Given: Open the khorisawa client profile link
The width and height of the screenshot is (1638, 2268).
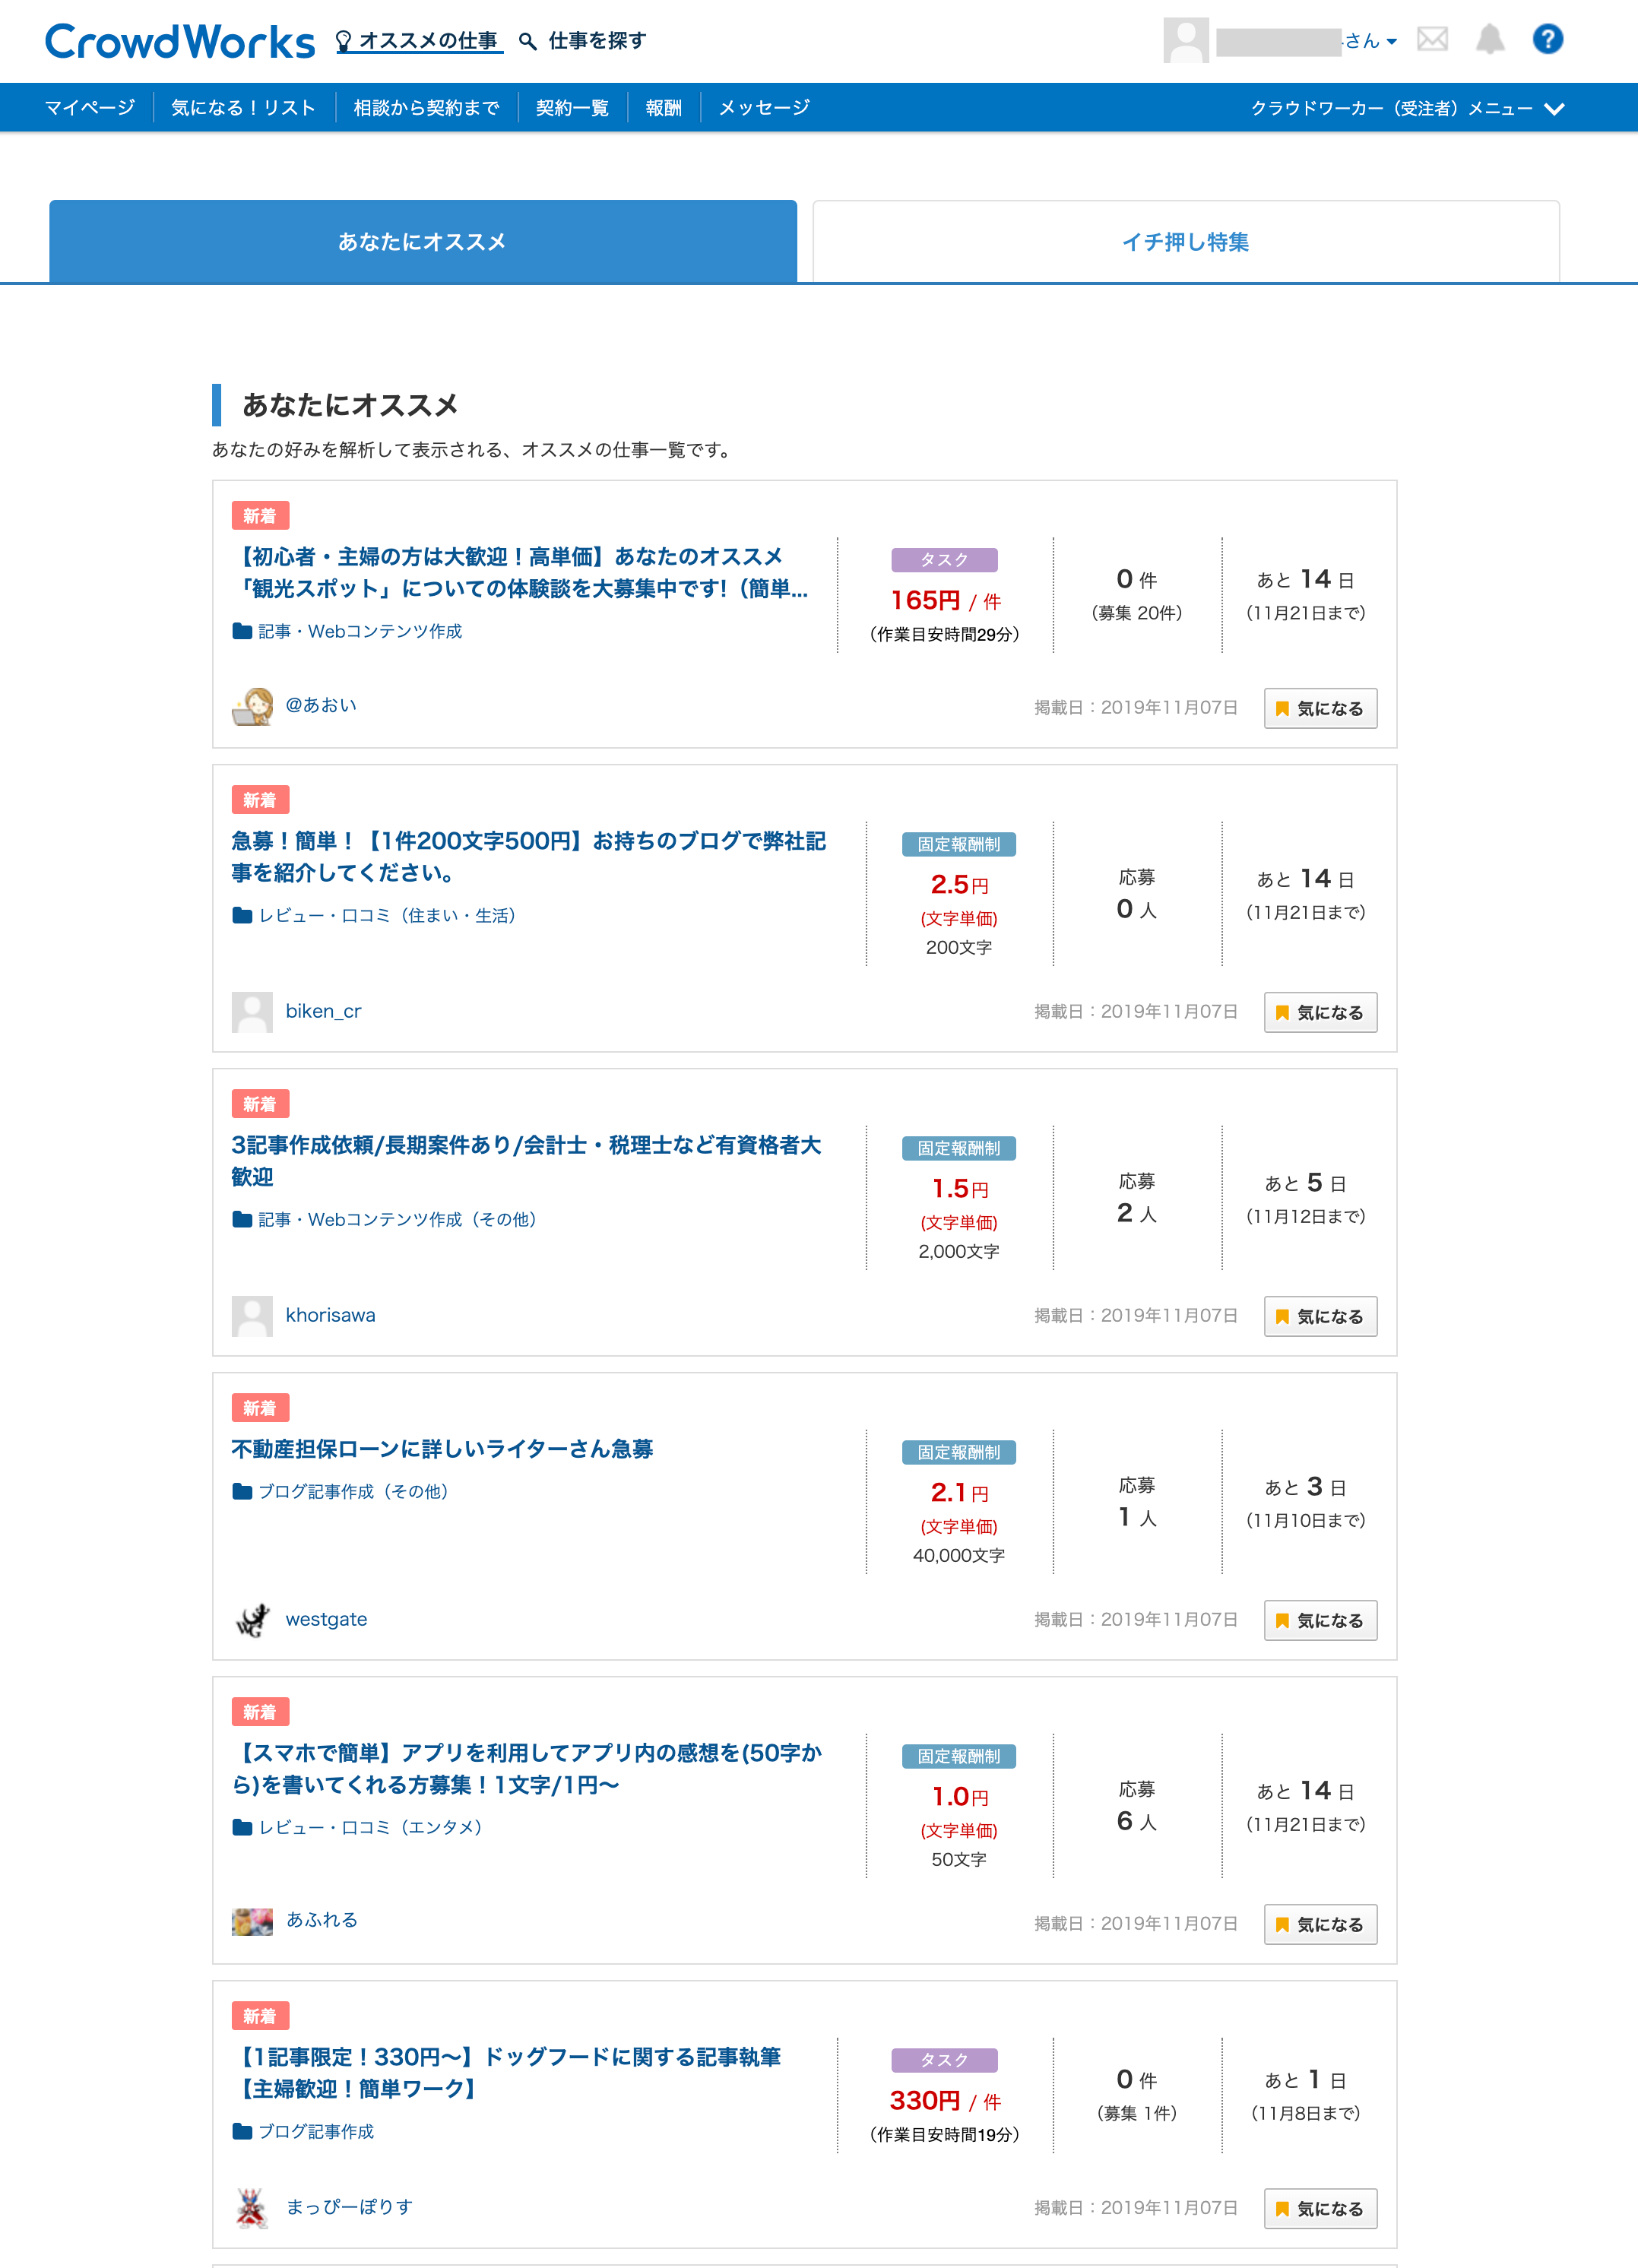Looking at the screenshot, I should click(x=330, y=1315).
